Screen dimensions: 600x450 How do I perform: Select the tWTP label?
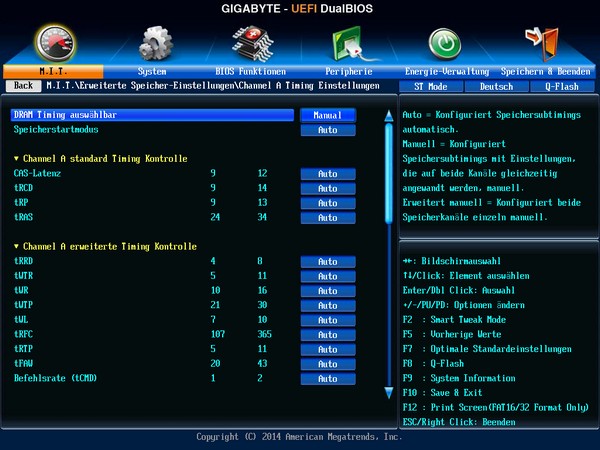tap(23, 305)
